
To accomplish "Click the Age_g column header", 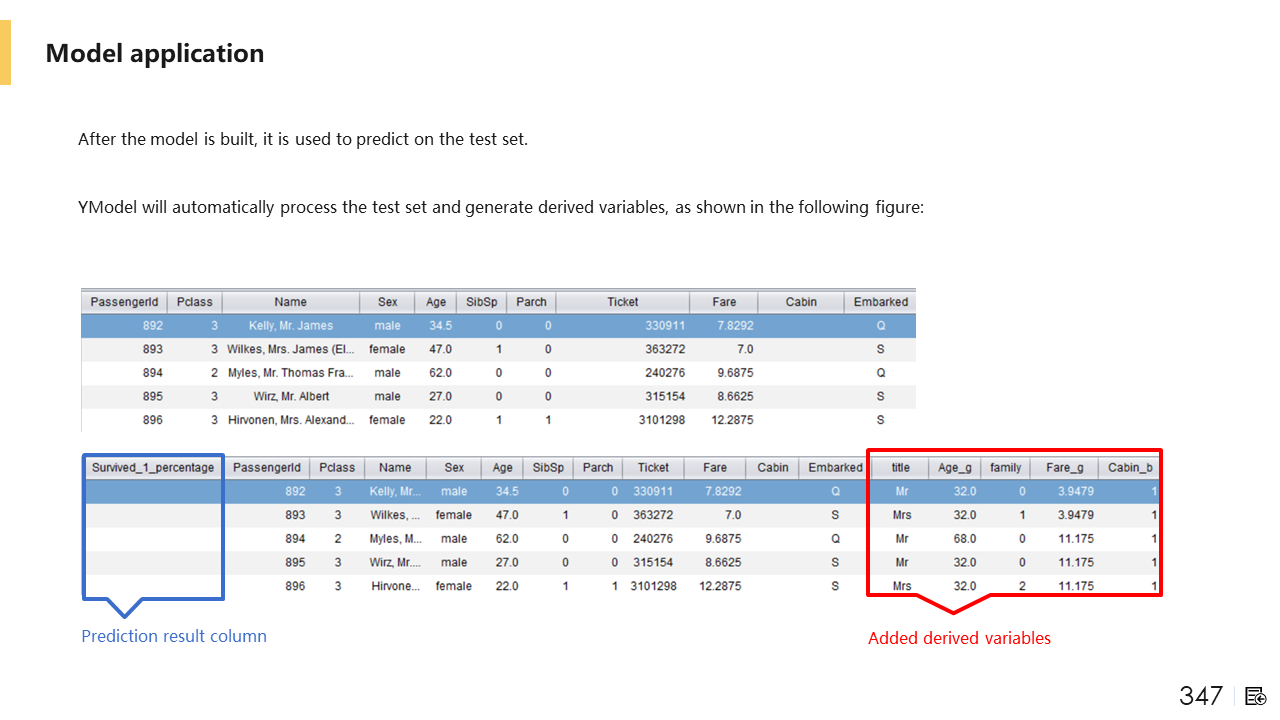I will point(954,467).
